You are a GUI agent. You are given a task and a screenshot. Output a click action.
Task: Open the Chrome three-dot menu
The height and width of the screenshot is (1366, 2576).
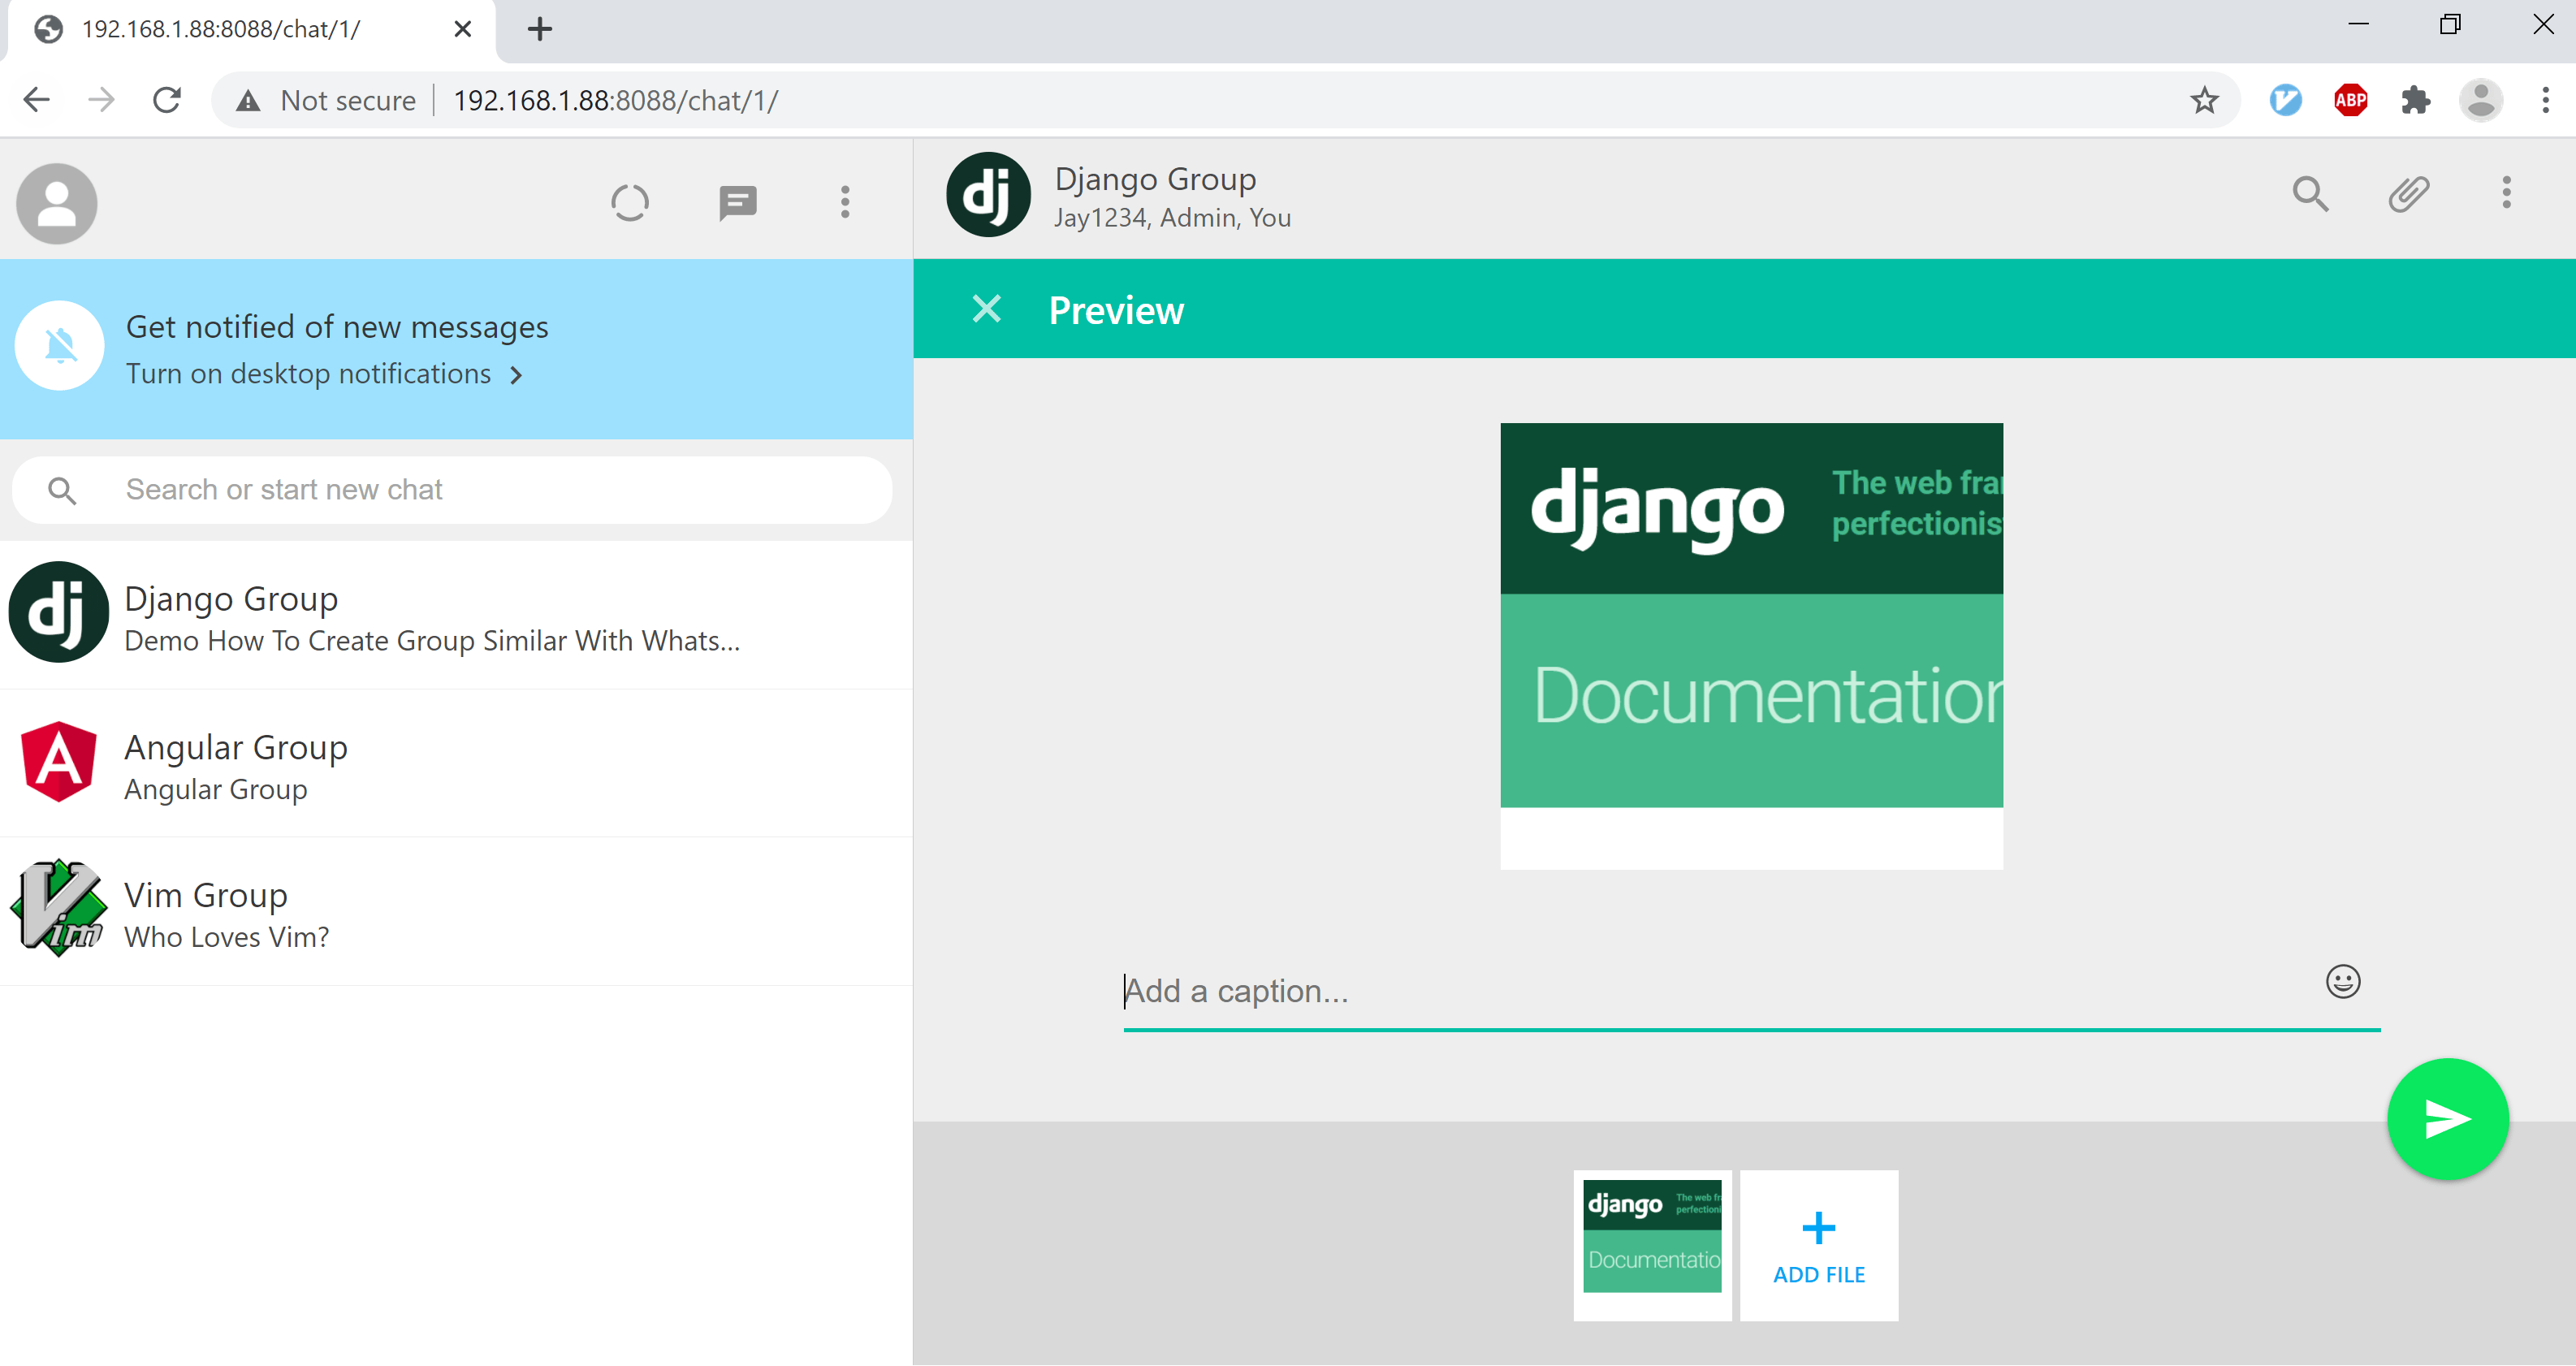coord(2545,100)
